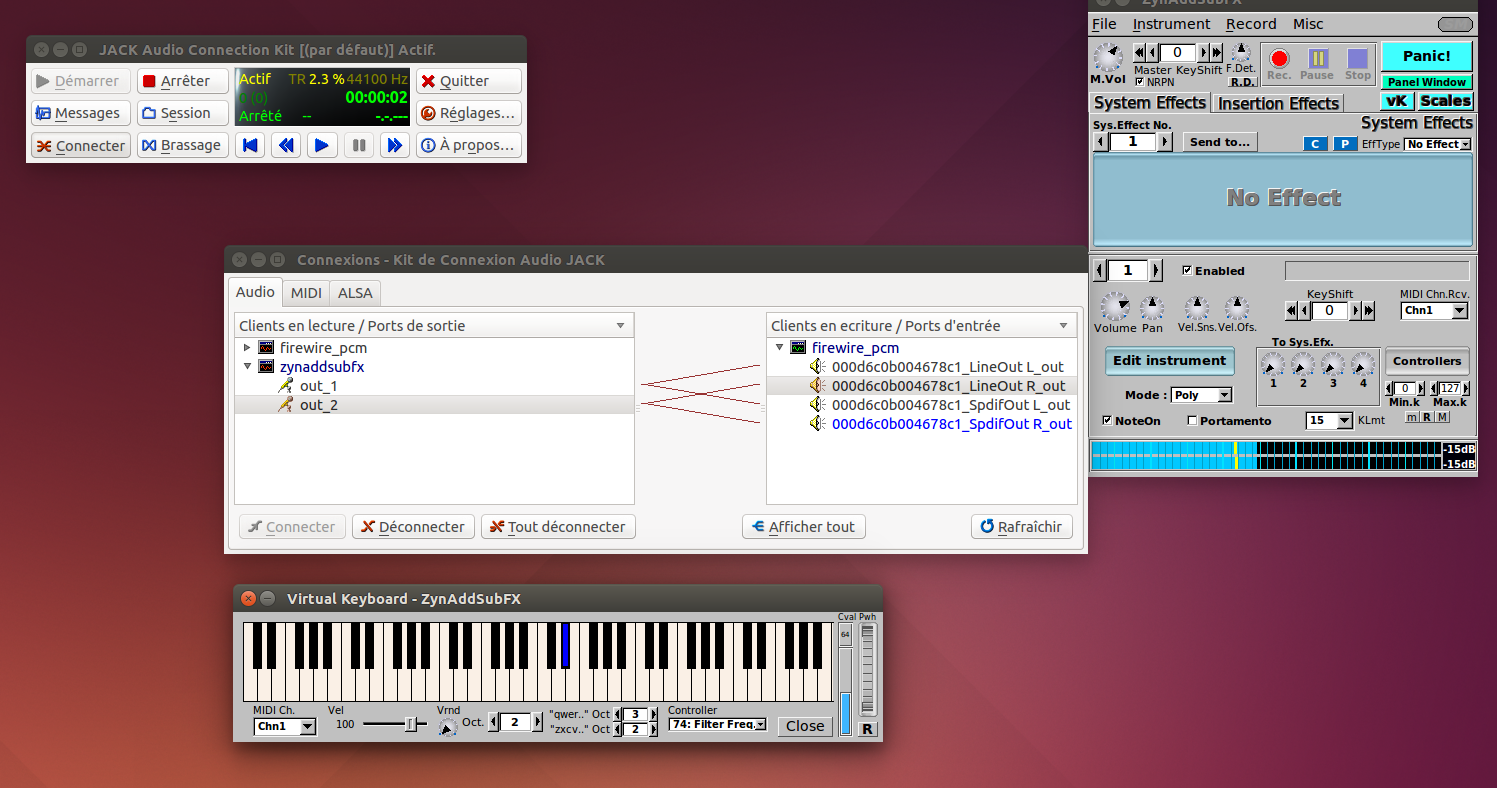Click the fast-forward transport button in JACK
Viewport: 1497px width, 788px height.
coord(394,146)
